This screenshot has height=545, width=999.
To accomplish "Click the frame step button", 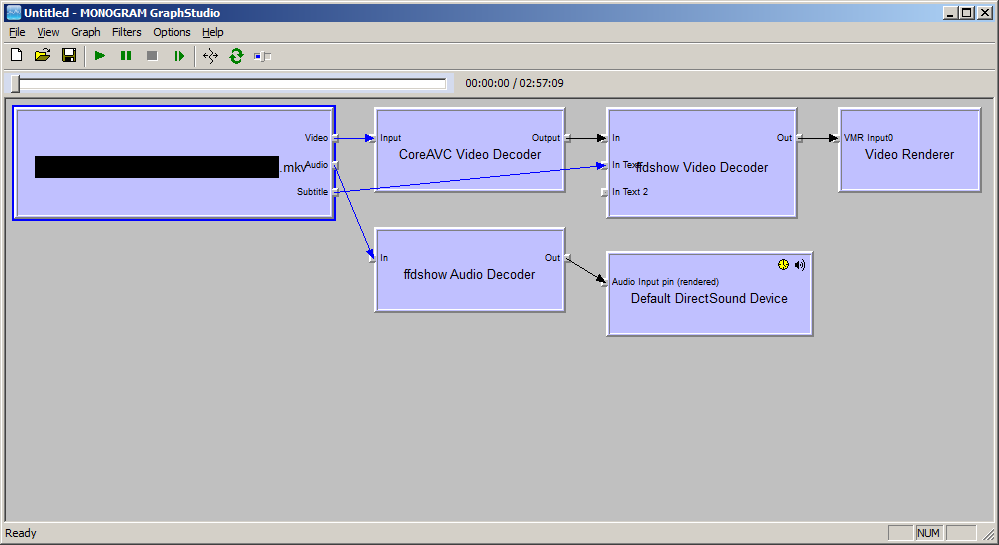I will coord(179,56).
